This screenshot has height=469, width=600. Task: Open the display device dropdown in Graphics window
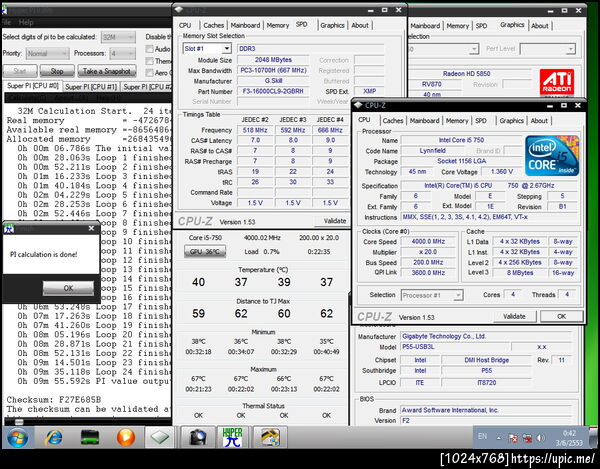click(443, 49)
